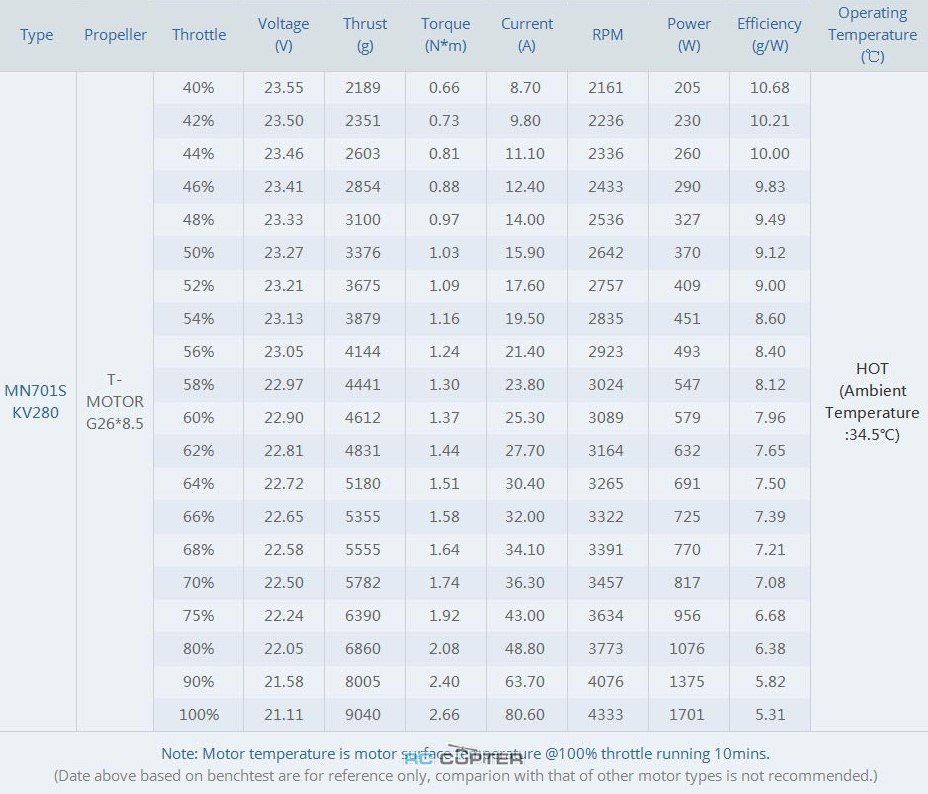This screenshot has width=928, height=794.
Task: Click the MN701S KV280 type cell
Action: [36, 401]
